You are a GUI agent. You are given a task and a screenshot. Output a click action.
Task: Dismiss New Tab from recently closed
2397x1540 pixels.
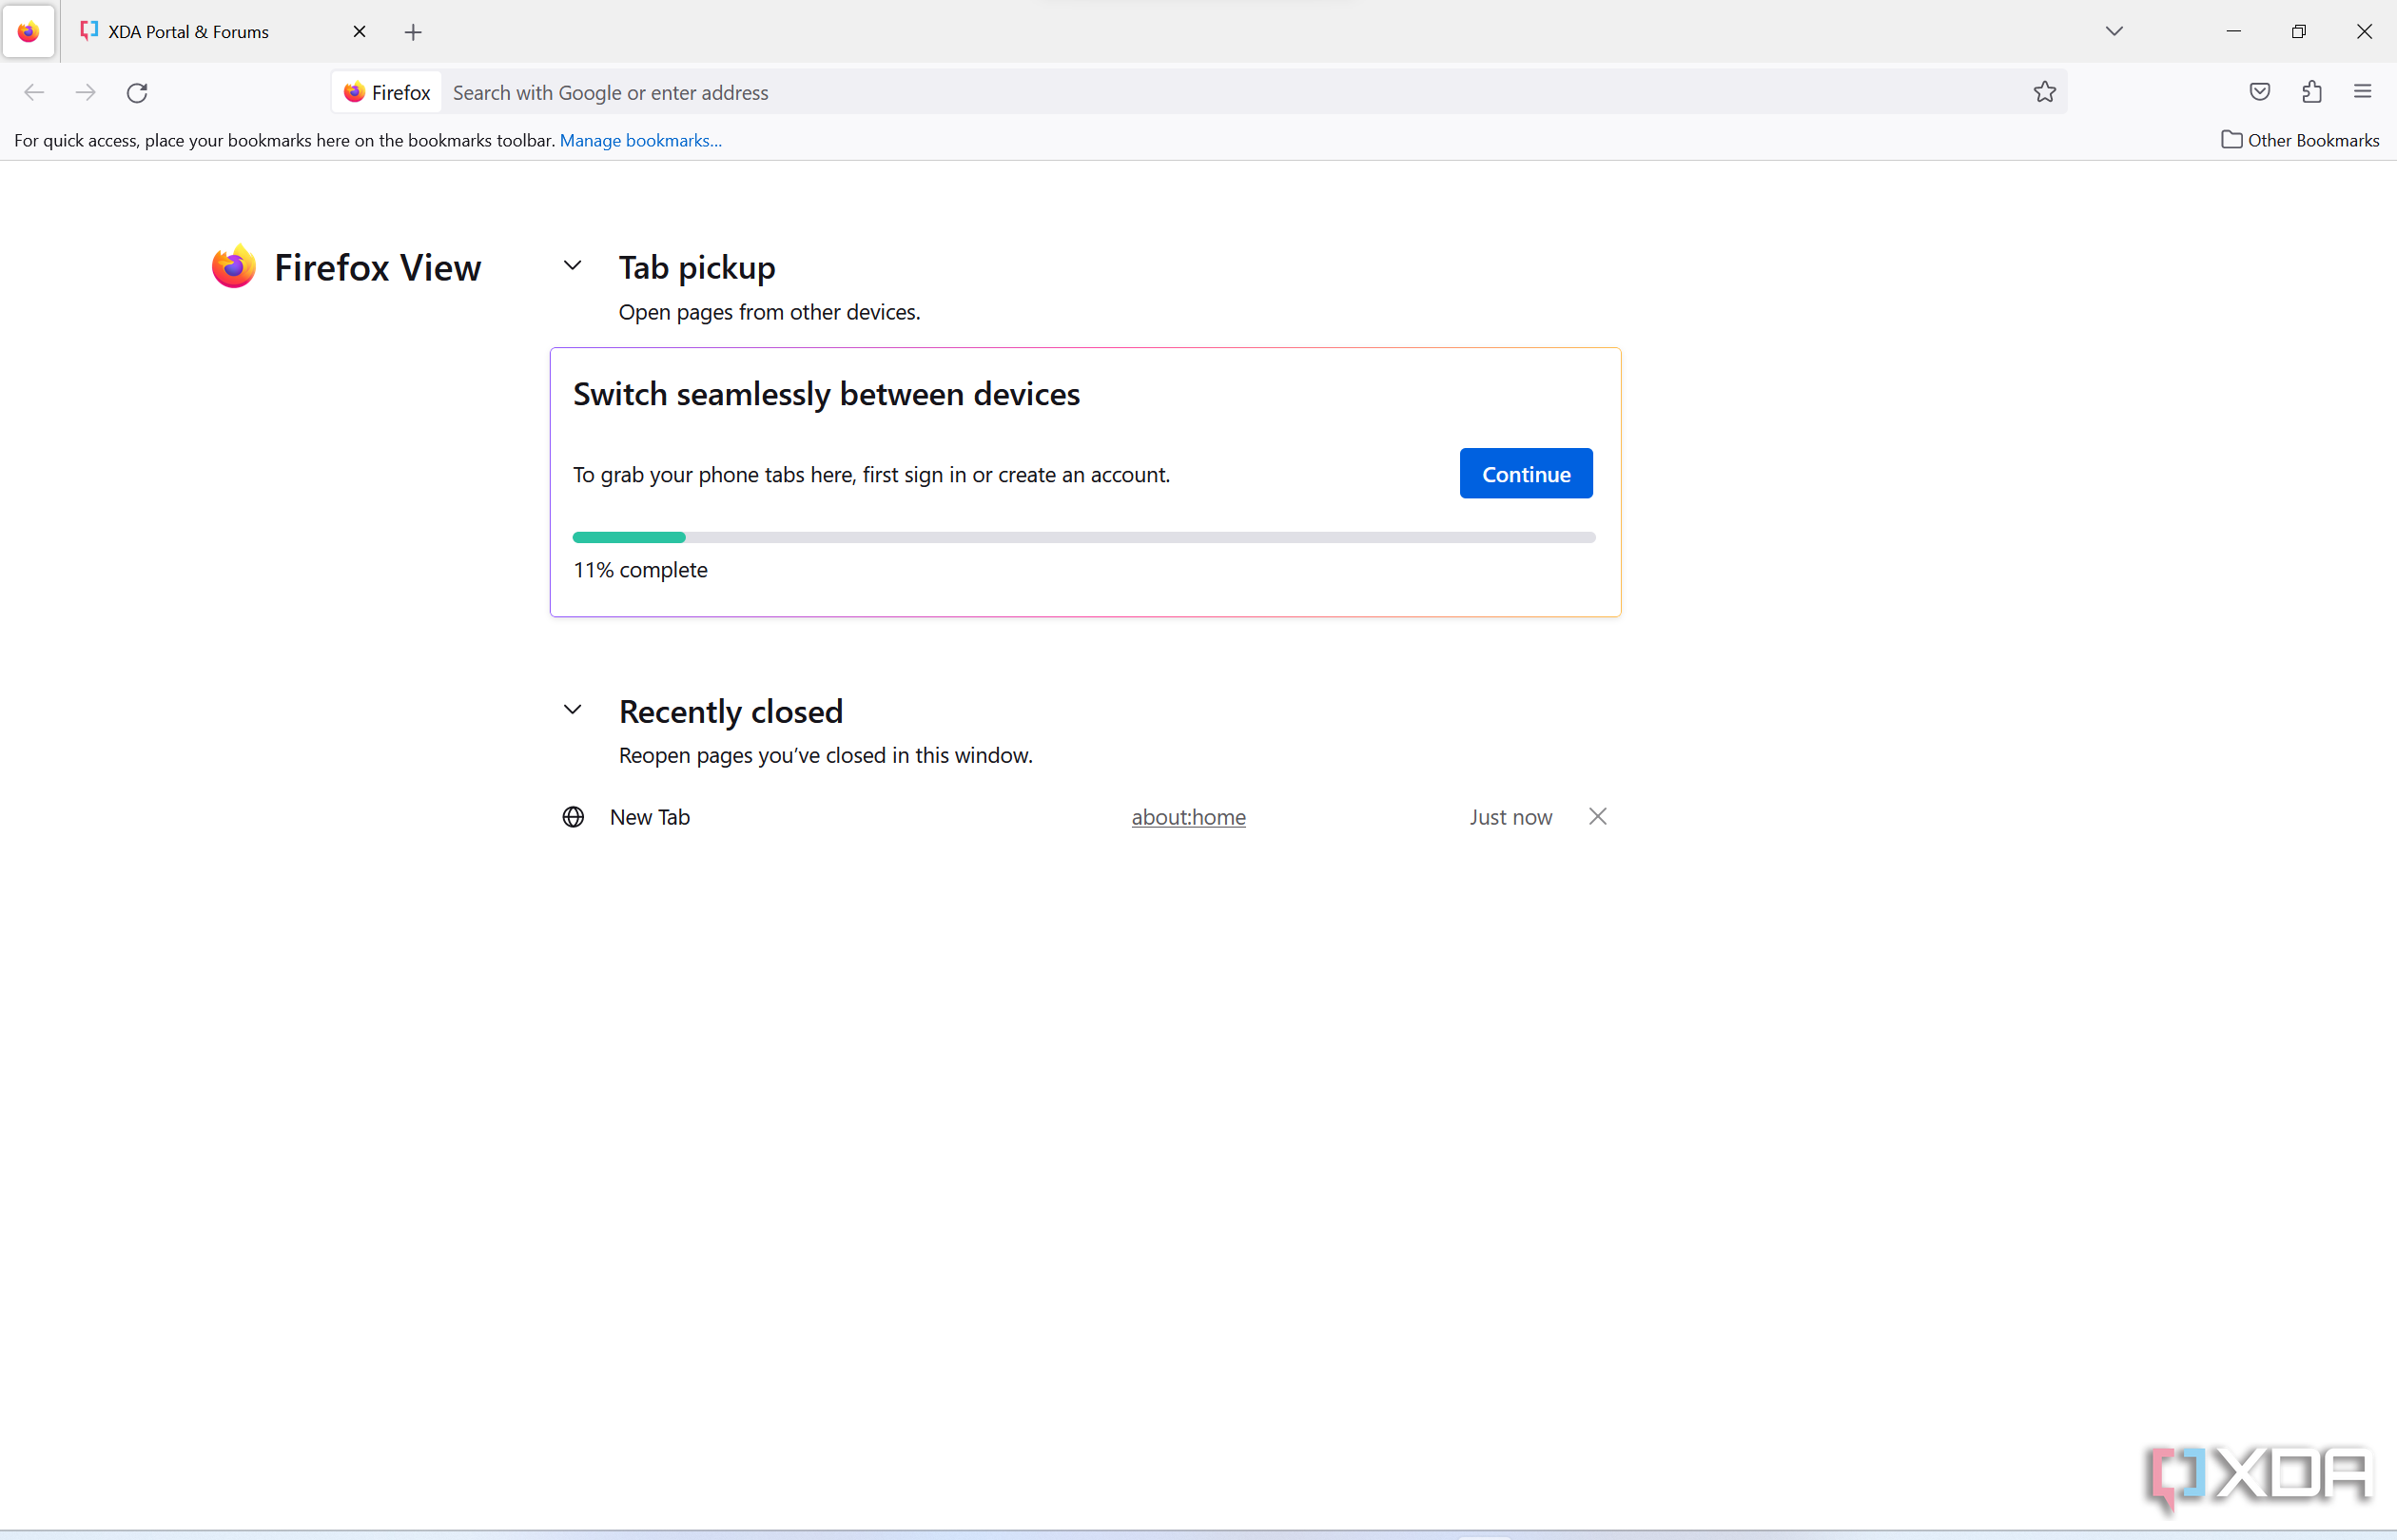pyautogui.click(x=1598, y=817)
